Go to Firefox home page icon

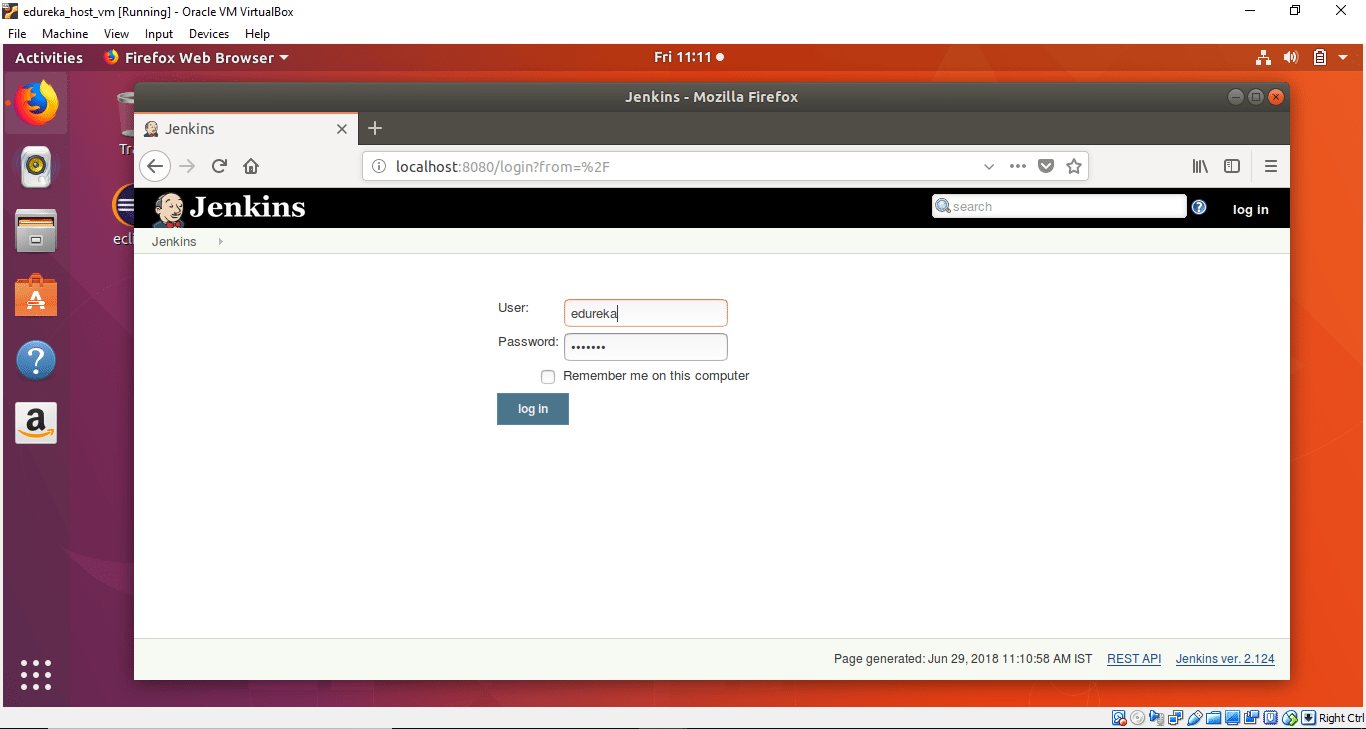251,166
